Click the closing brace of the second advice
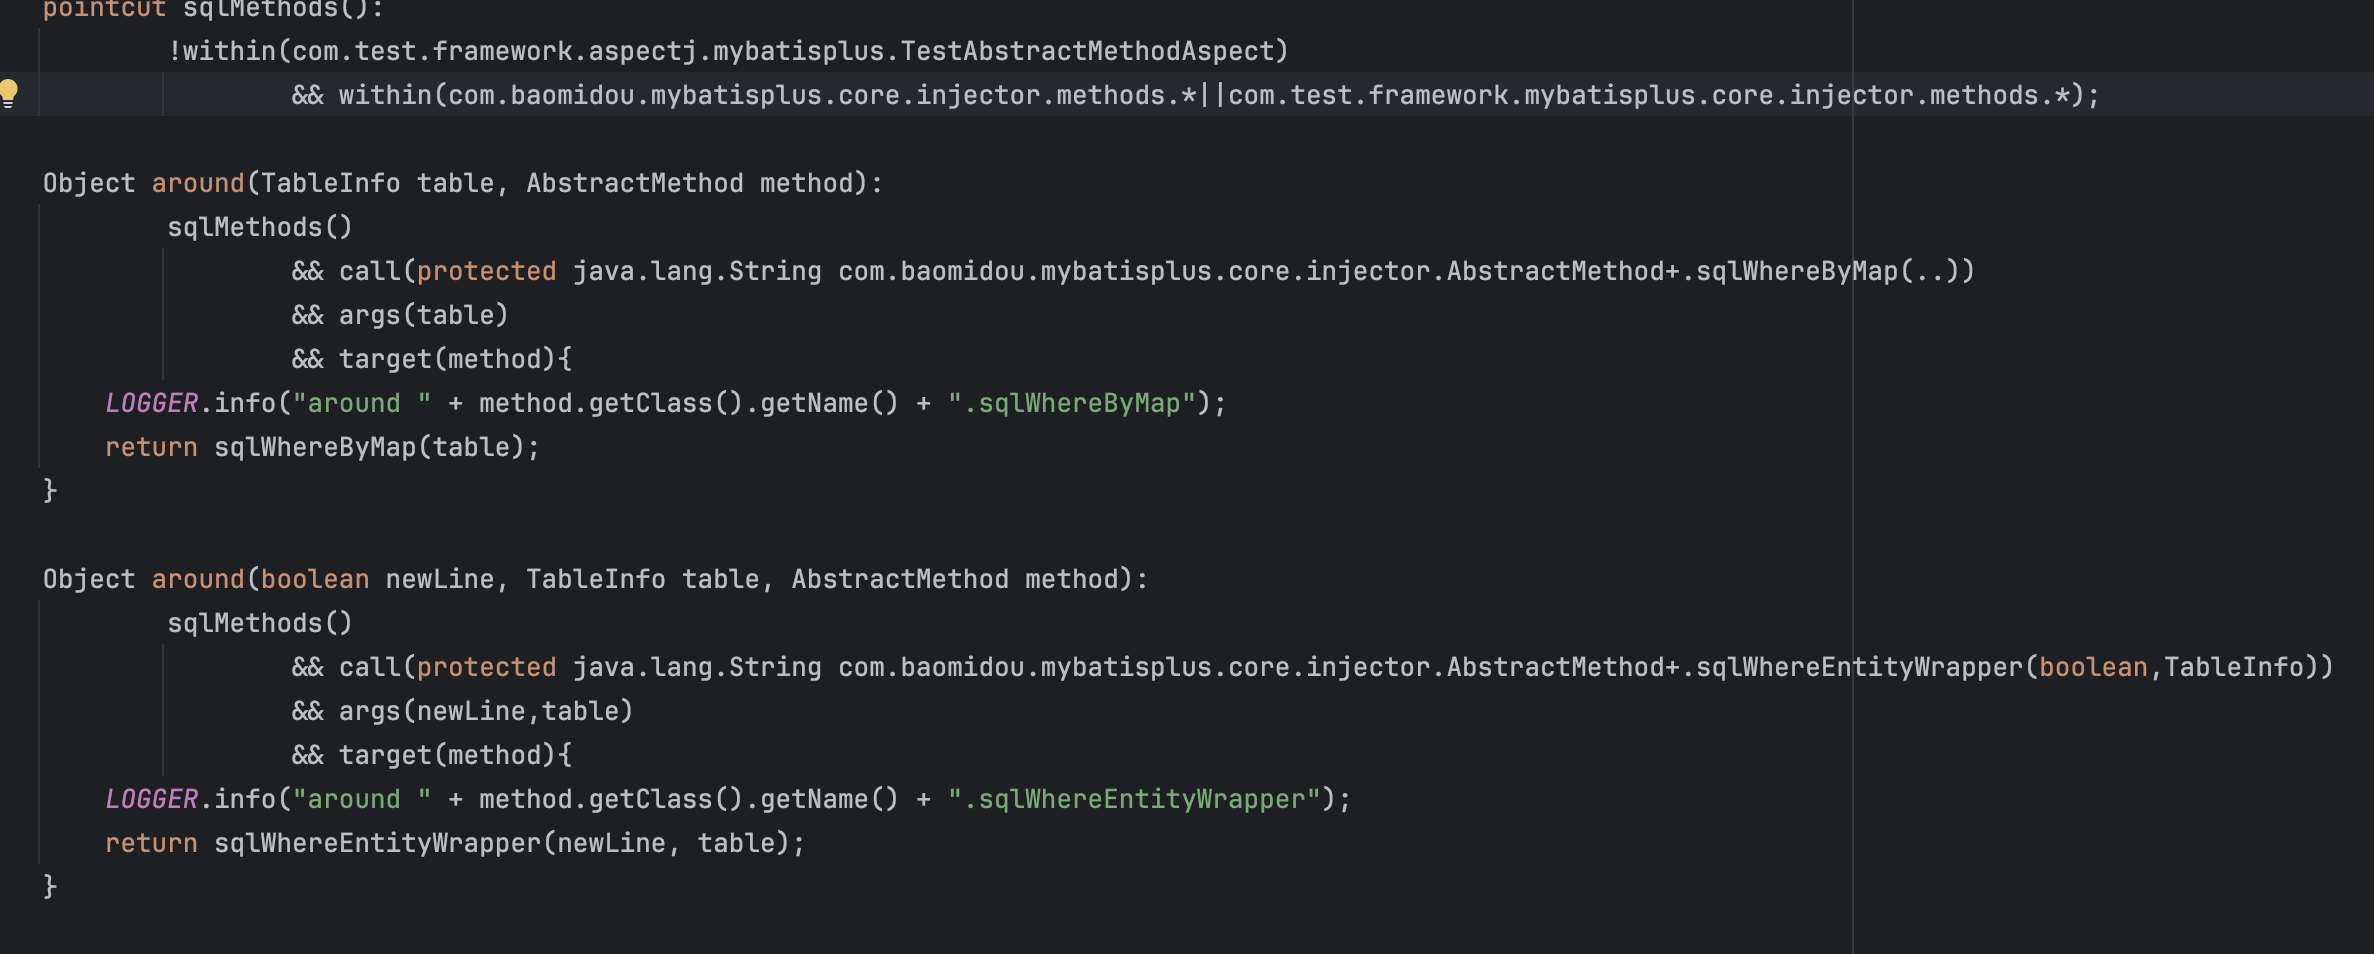The image size is (2374, 954). (50, 887)
